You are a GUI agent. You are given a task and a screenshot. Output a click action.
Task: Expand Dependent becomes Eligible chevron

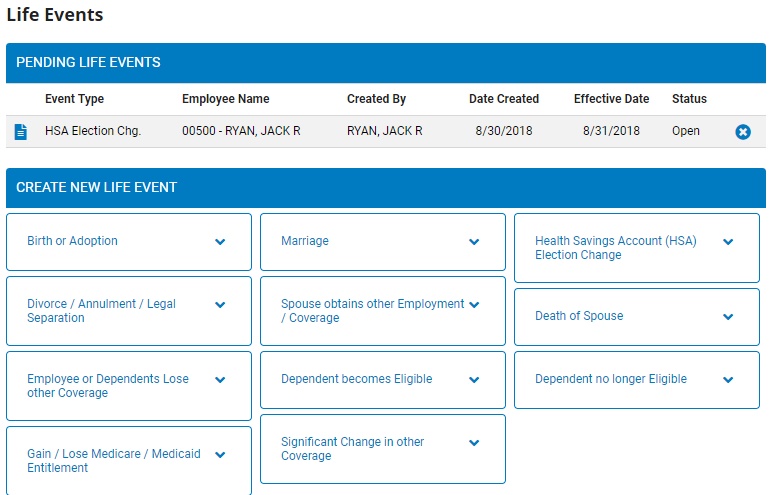(474, 380)
